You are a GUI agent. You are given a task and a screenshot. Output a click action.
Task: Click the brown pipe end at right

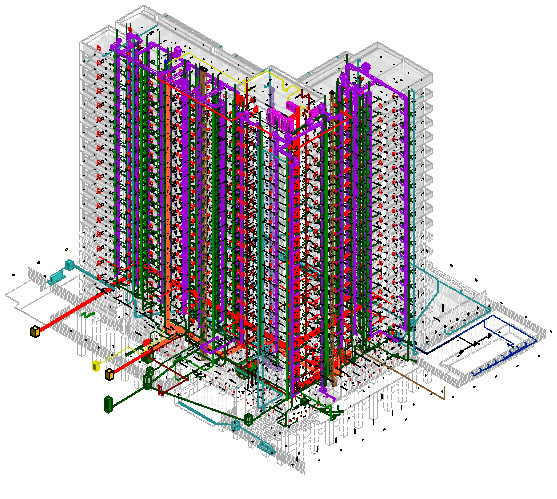(443, 393)
